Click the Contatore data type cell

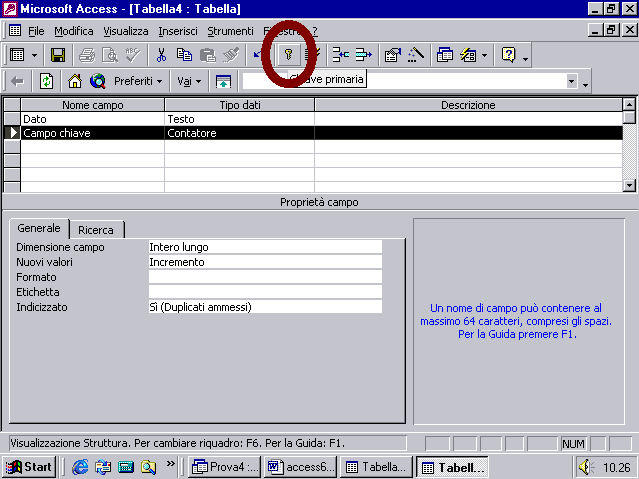click(240, 133)
